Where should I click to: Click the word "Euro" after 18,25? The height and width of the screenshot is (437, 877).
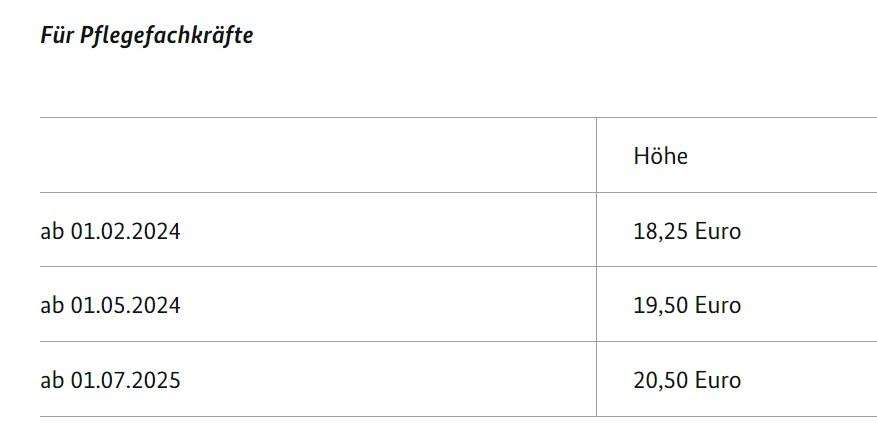(718, 231)
